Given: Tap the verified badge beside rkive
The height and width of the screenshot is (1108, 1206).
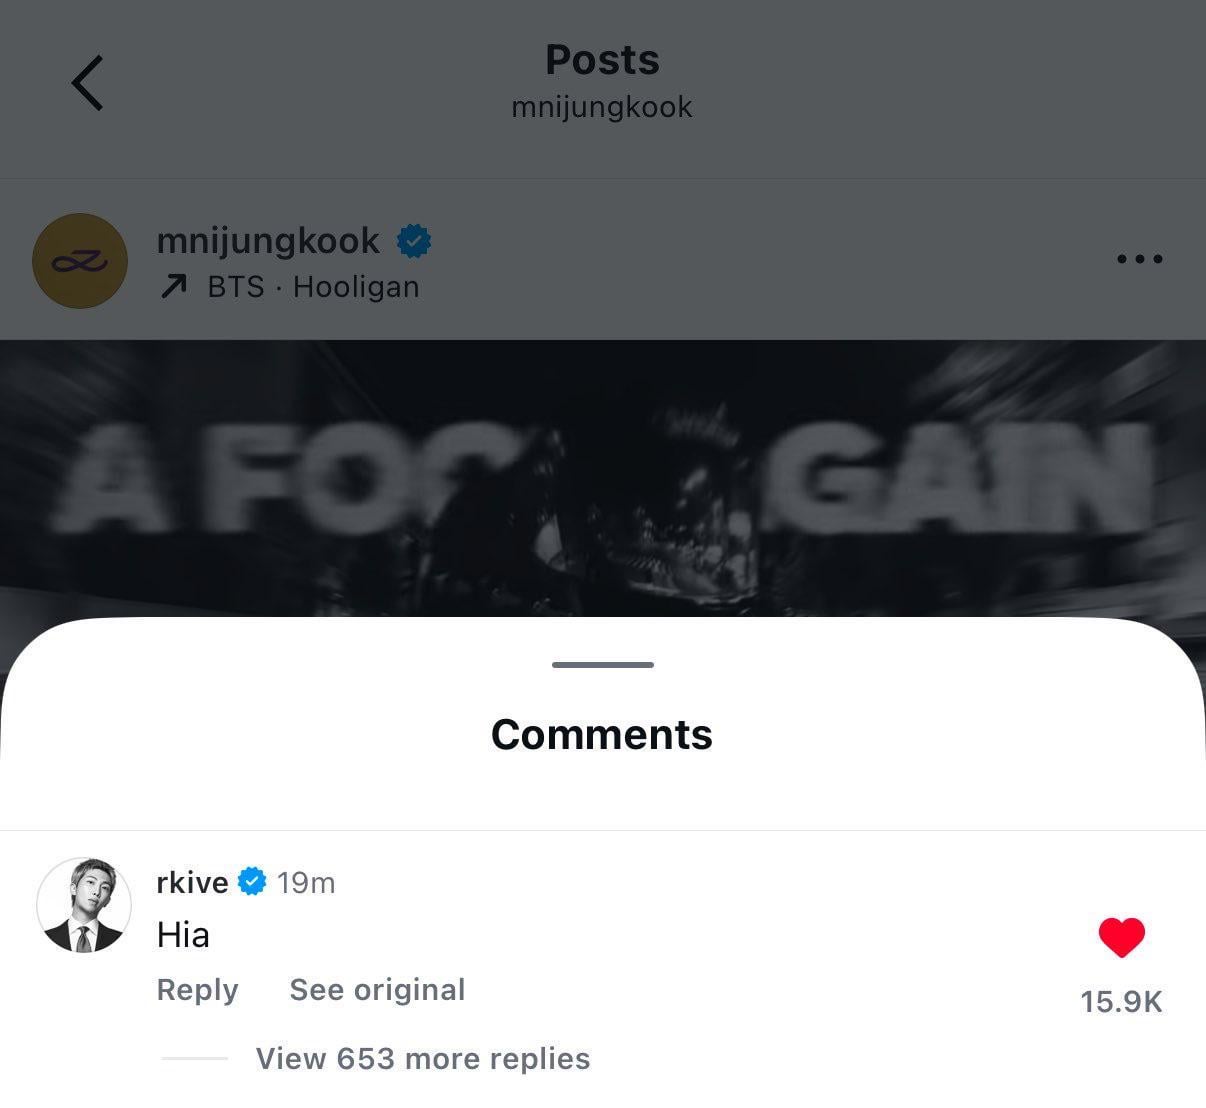Looking at the screenshot, I should 252,882.
